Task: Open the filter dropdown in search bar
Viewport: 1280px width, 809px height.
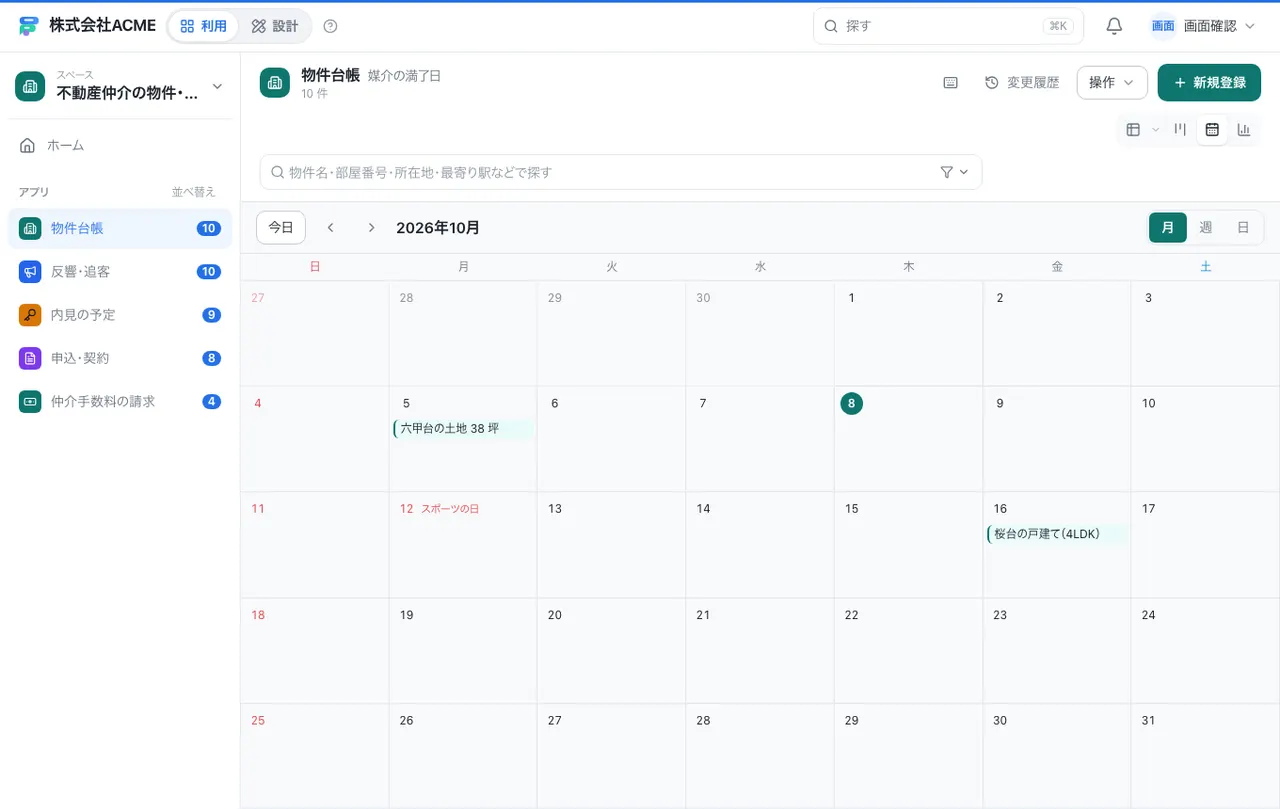Action: coord(955,172)
